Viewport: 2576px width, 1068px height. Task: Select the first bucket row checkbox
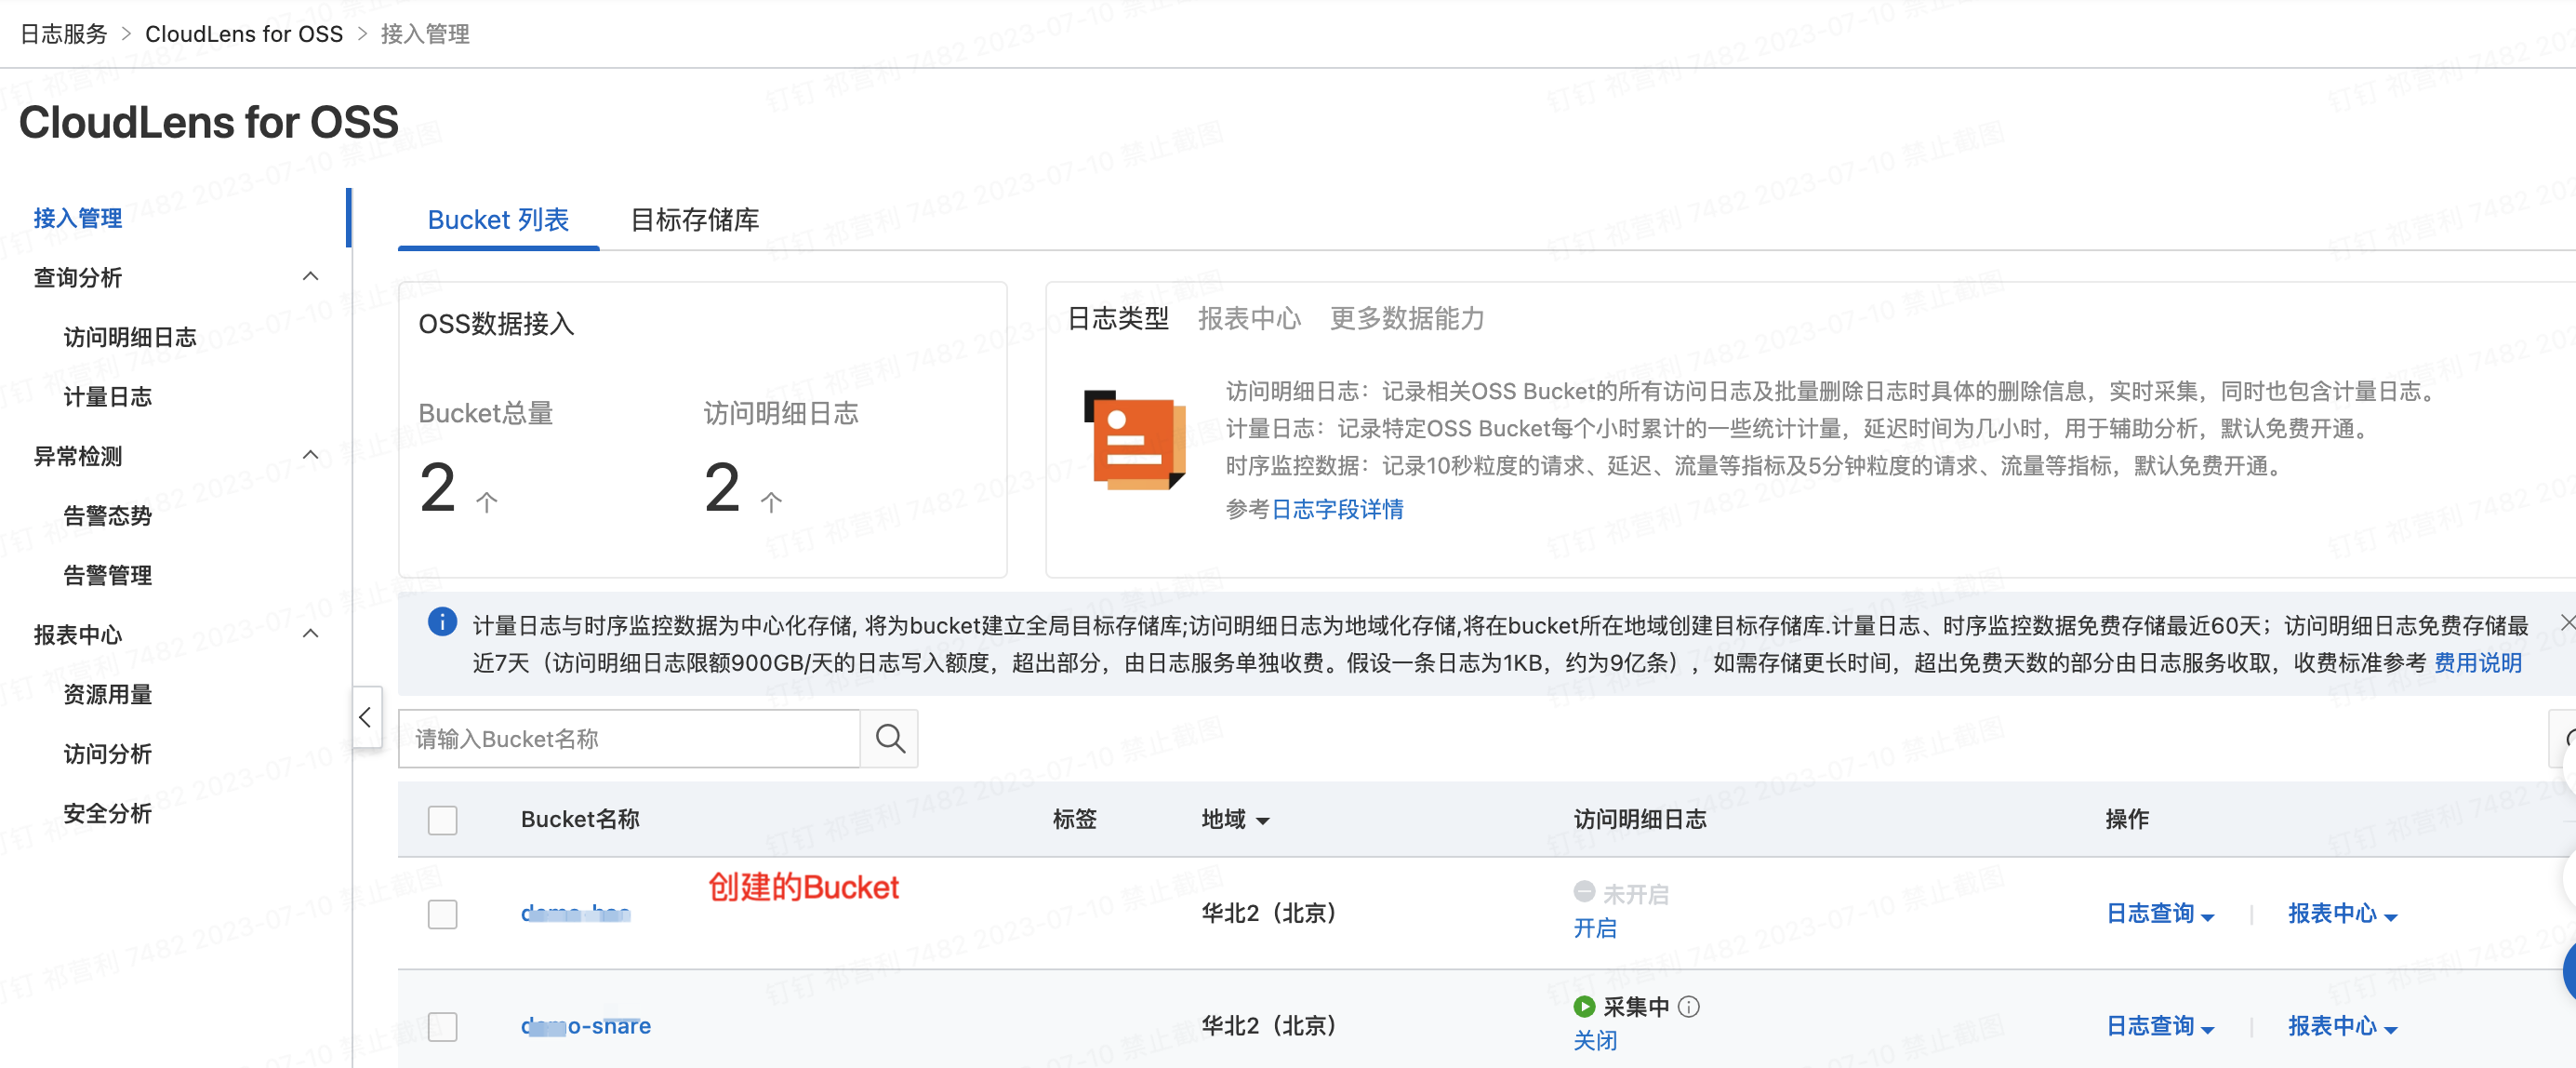click(x=442, y=913)
